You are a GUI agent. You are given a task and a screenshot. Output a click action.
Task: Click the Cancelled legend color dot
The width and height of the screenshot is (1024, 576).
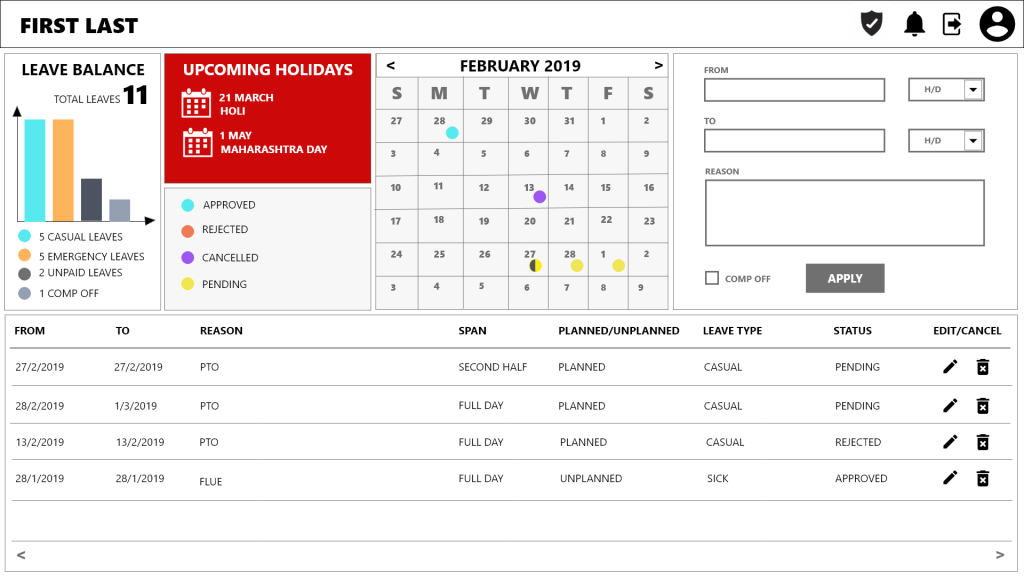tap(187, 257)
